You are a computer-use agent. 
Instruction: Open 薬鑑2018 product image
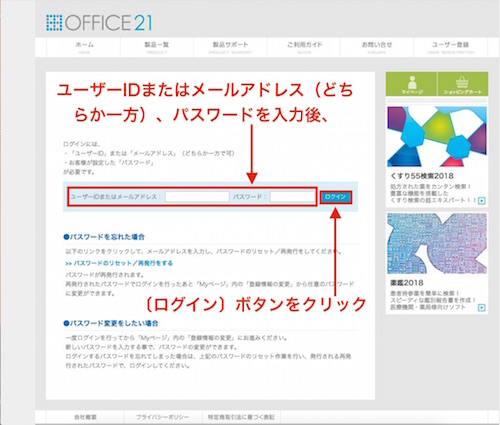(437, 244)
